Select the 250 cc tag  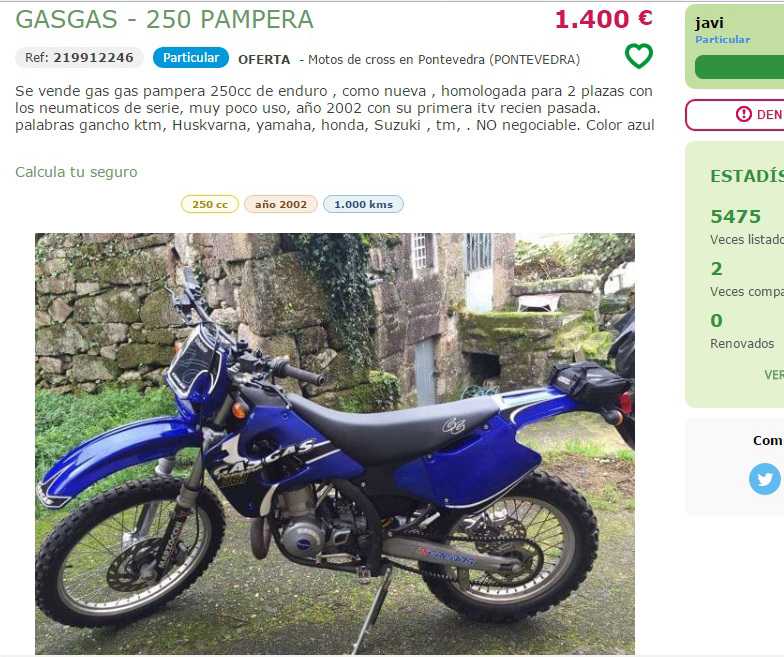(x=210, y=204)
